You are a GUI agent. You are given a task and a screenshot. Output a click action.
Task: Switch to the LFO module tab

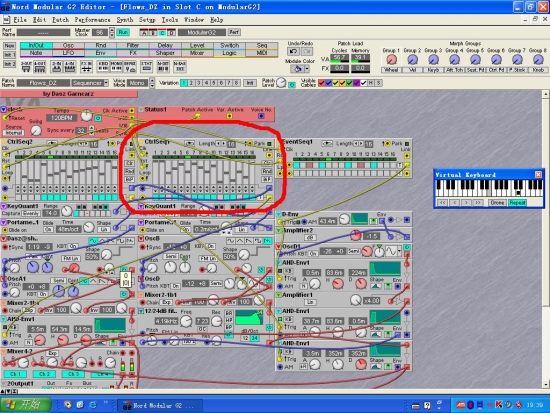coord(68,53)
